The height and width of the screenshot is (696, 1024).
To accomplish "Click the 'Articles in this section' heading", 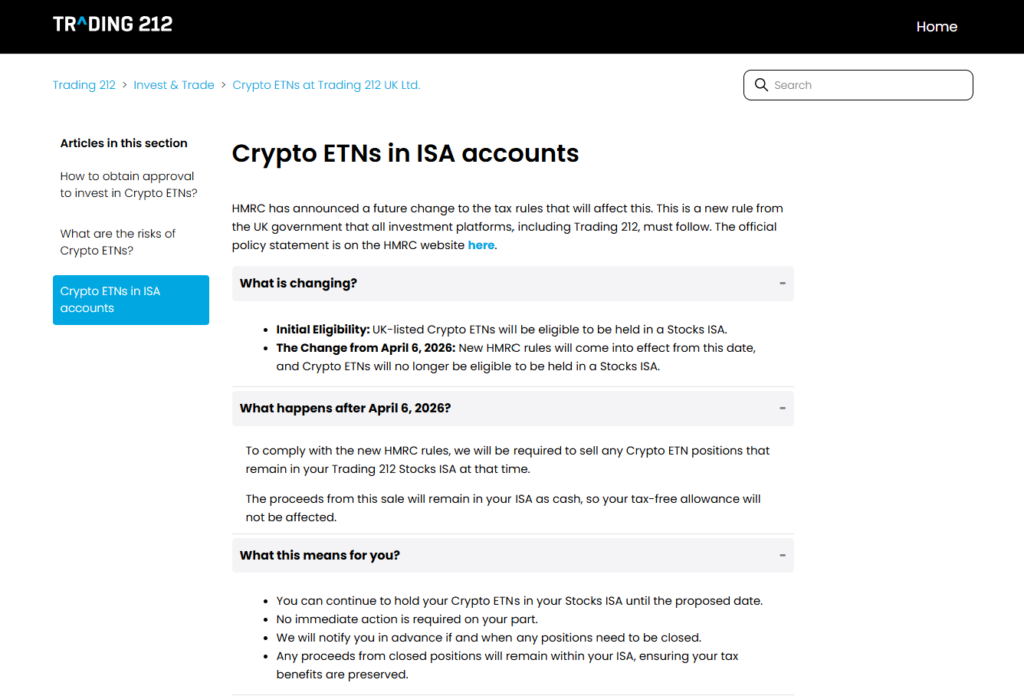I will coord(123,143).
